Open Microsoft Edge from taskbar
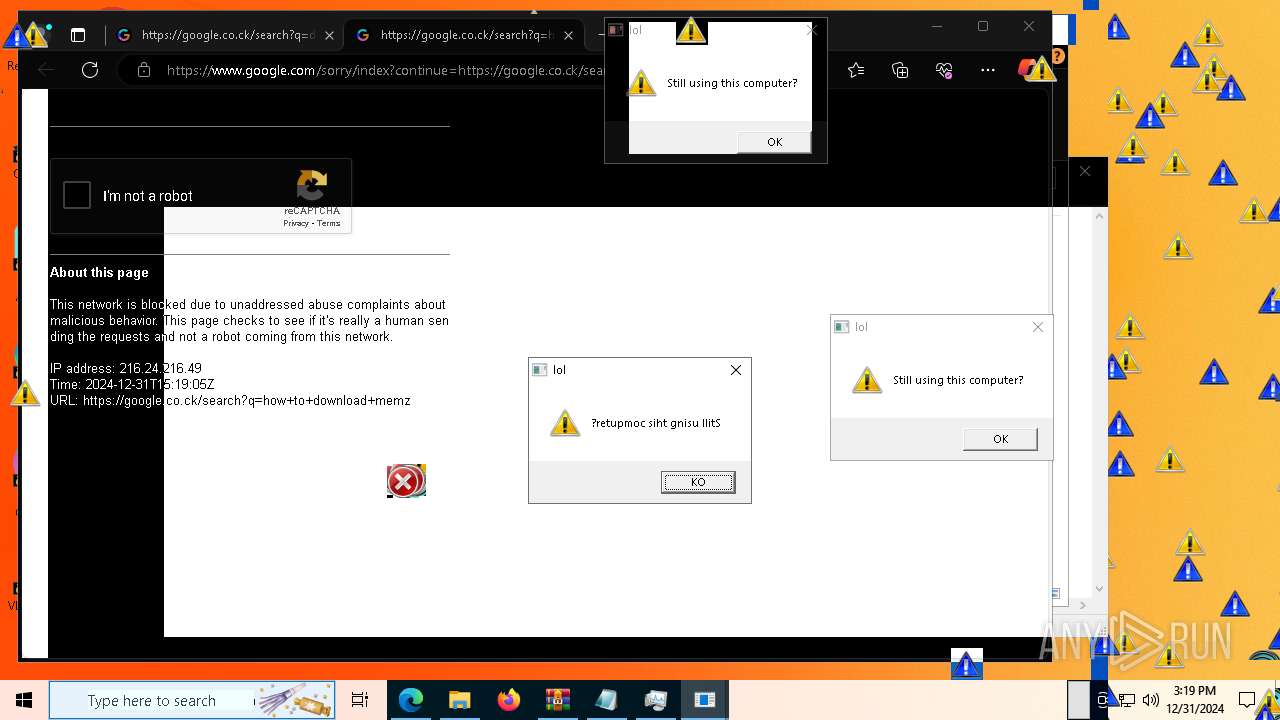This screenshot has height=720, width=1280. 411,700
